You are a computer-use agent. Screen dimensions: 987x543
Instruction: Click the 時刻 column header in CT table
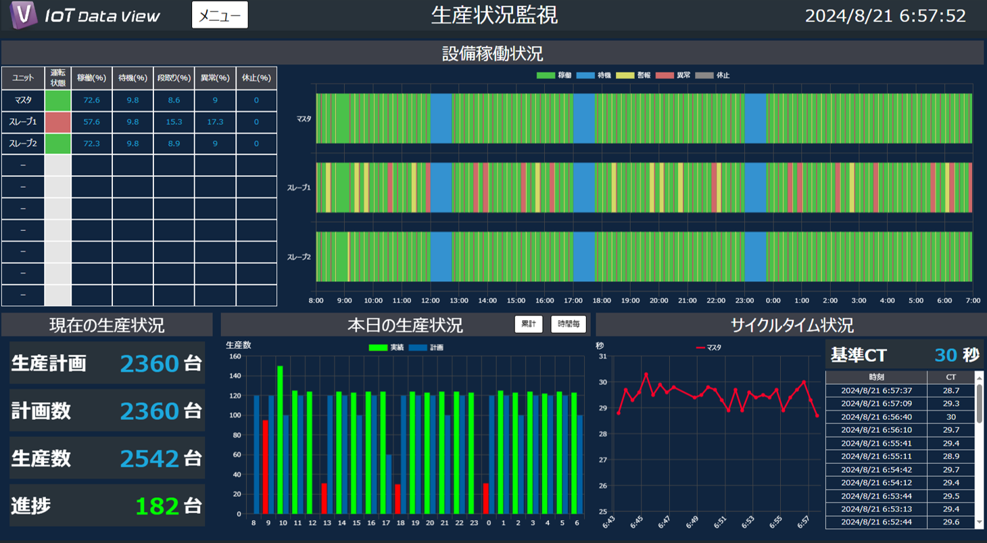click(x=875, y=377)
